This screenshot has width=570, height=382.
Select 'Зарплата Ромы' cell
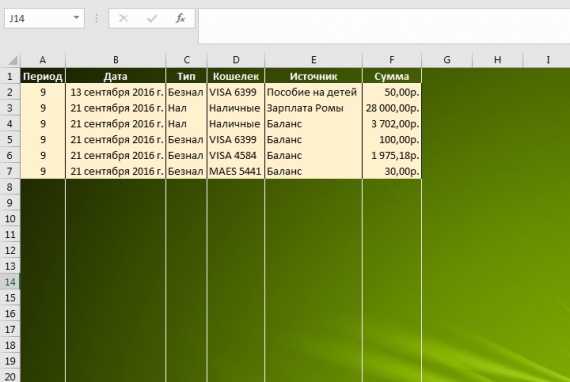pyautogui.click(x=313, y=108)
